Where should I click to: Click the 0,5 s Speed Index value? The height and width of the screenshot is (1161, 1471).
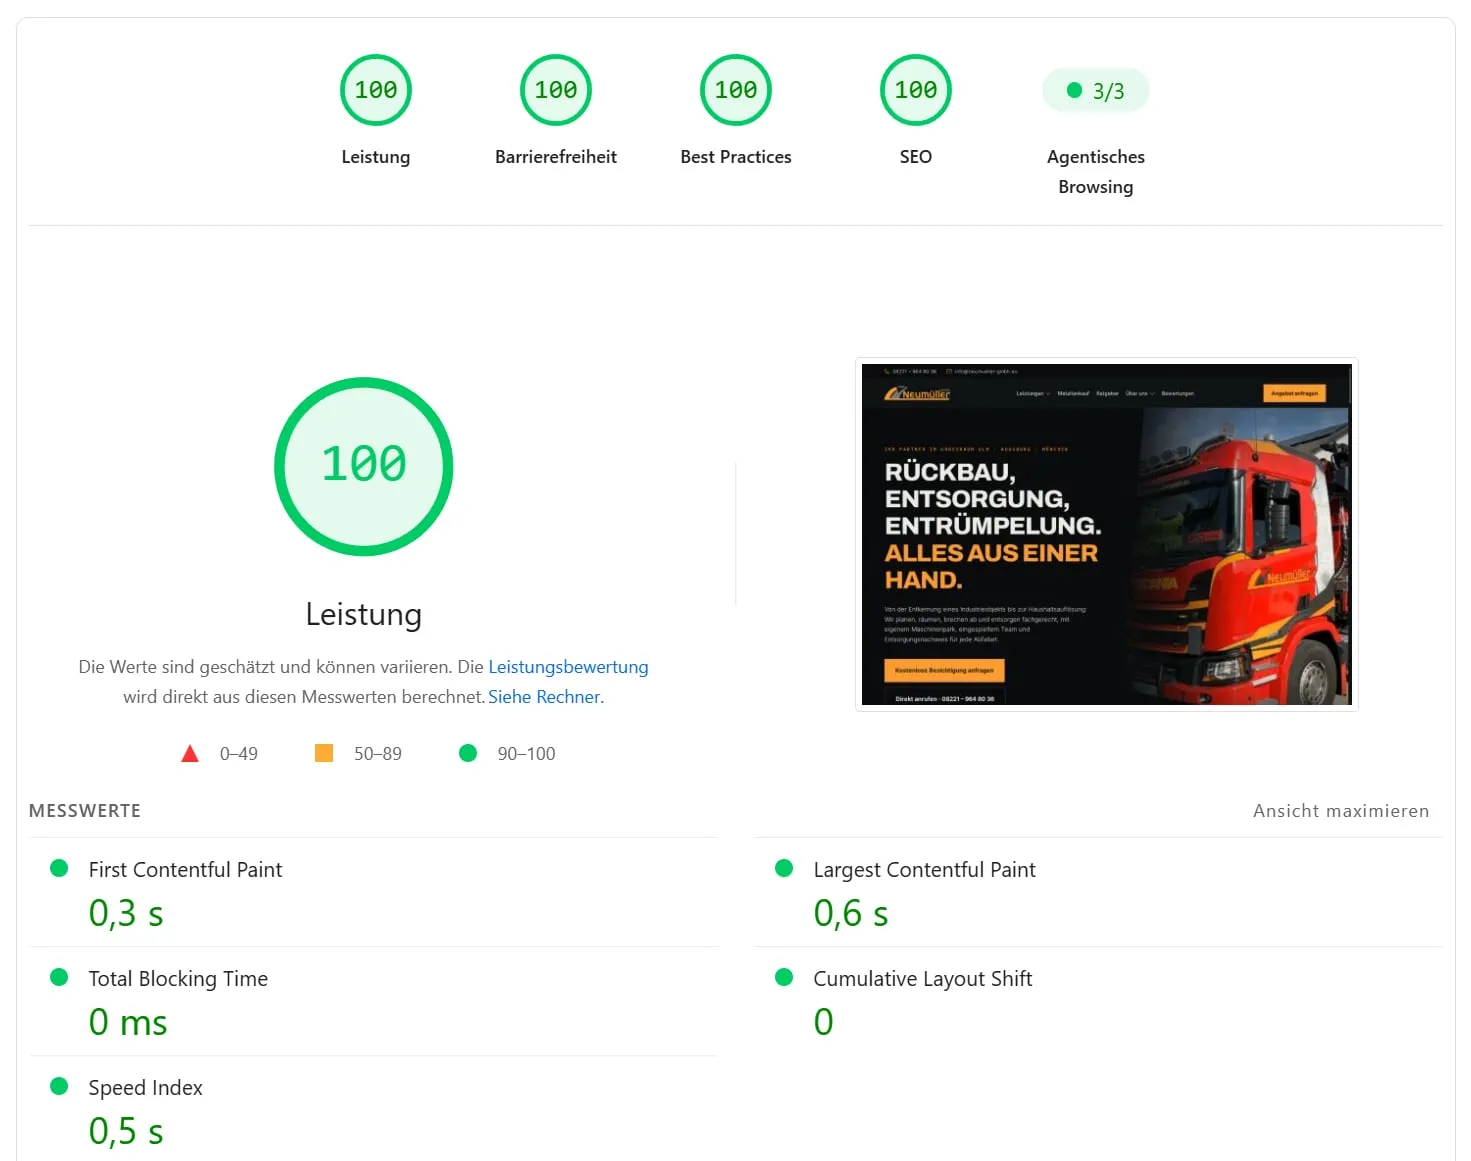[x=126, y=1131]
